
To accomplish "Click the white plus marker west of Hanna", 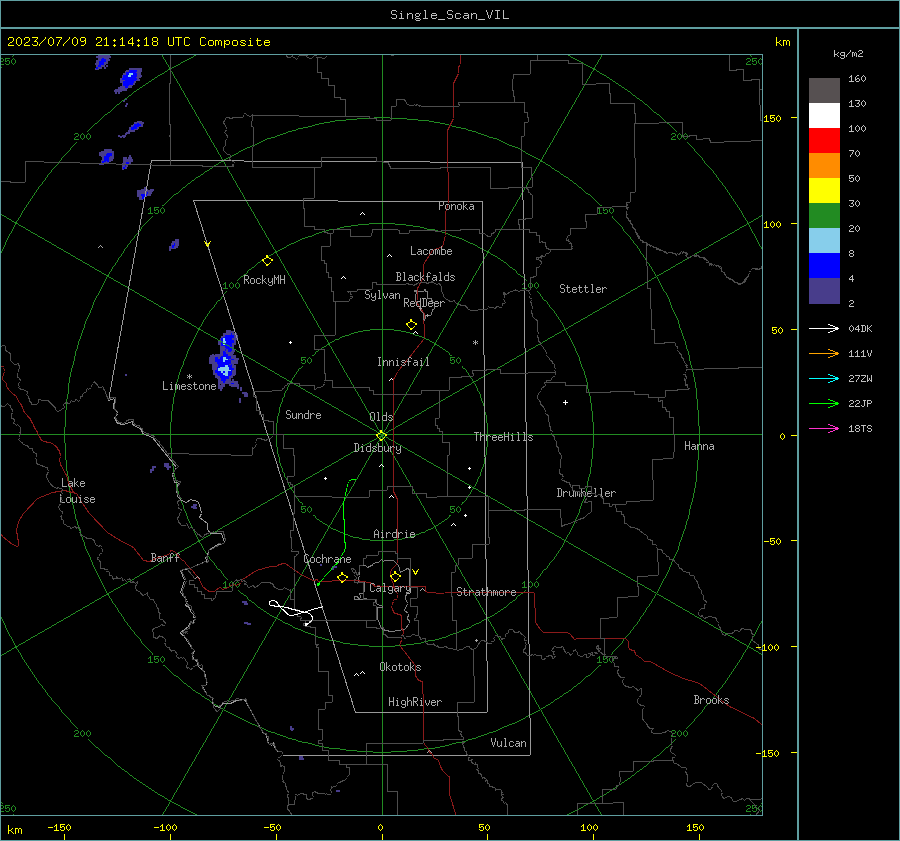I will click(x=565, y=402).
